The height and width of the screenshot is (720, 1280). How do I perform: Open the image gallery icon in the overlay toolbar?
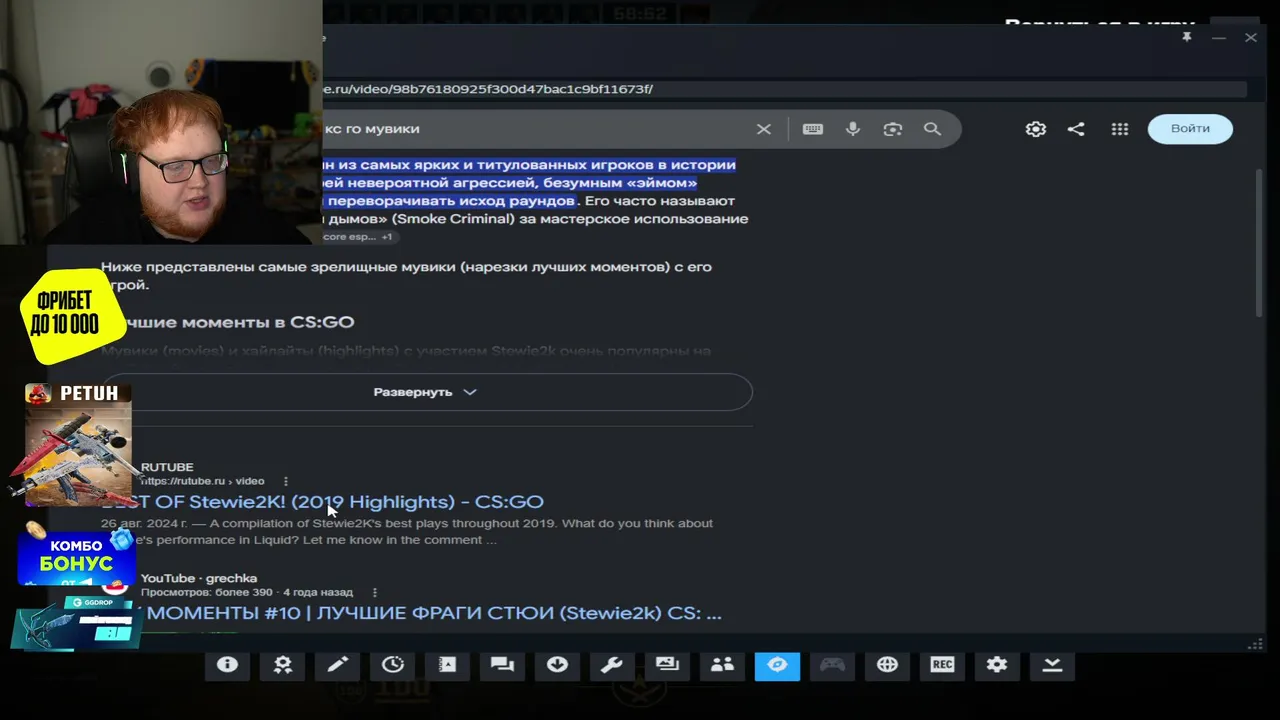coord(667,665)
